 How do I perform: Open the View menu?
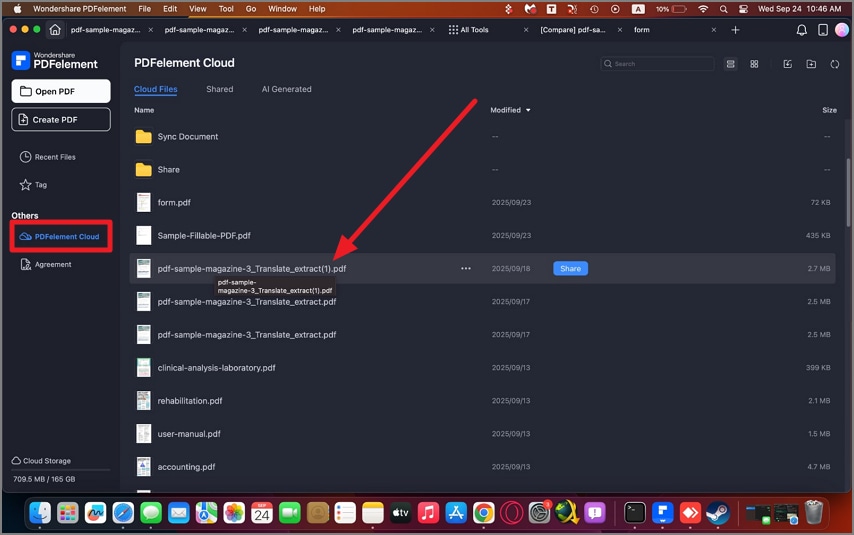[198, 9]
